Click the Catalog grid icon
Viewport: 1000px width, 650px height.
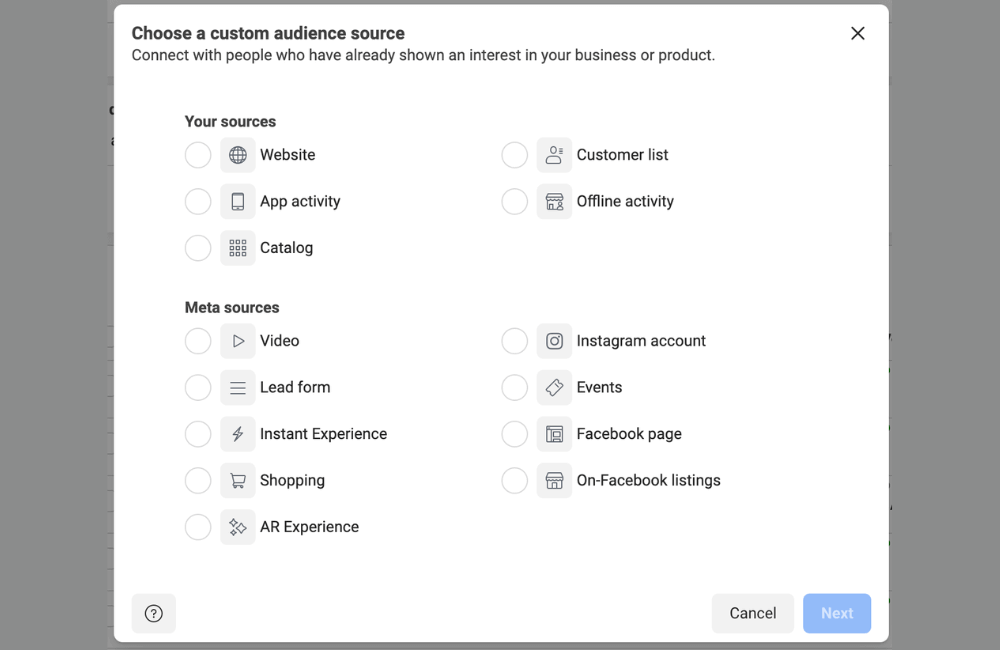237,248
